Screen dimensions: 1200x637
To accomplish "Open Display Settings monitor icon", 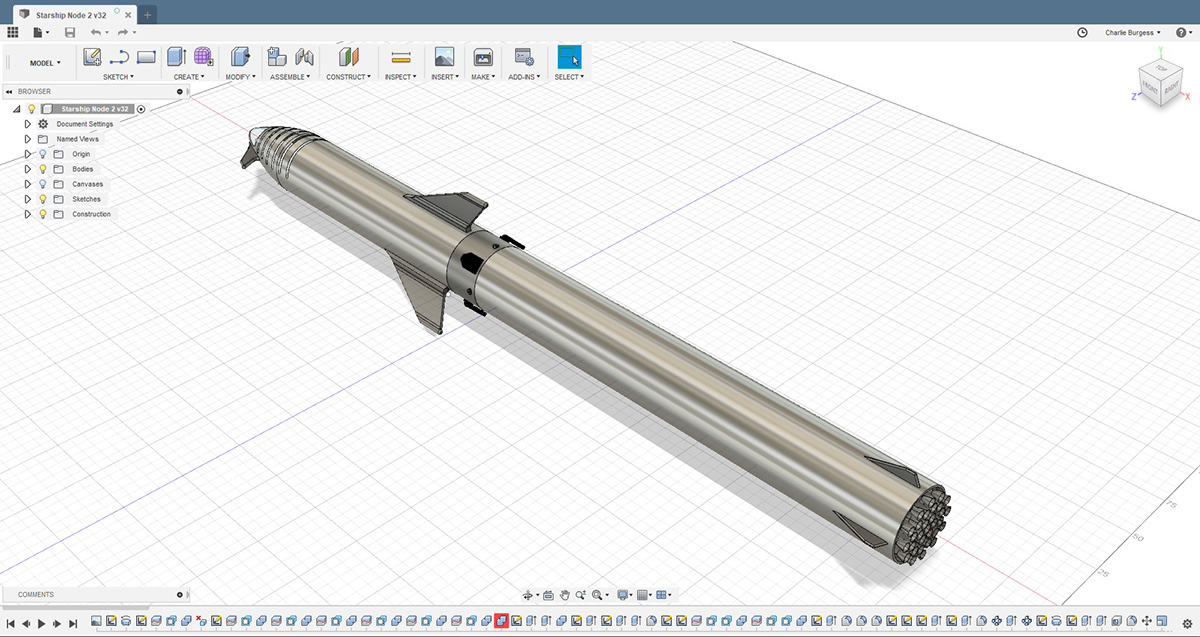I will click(x=622, y=595).
